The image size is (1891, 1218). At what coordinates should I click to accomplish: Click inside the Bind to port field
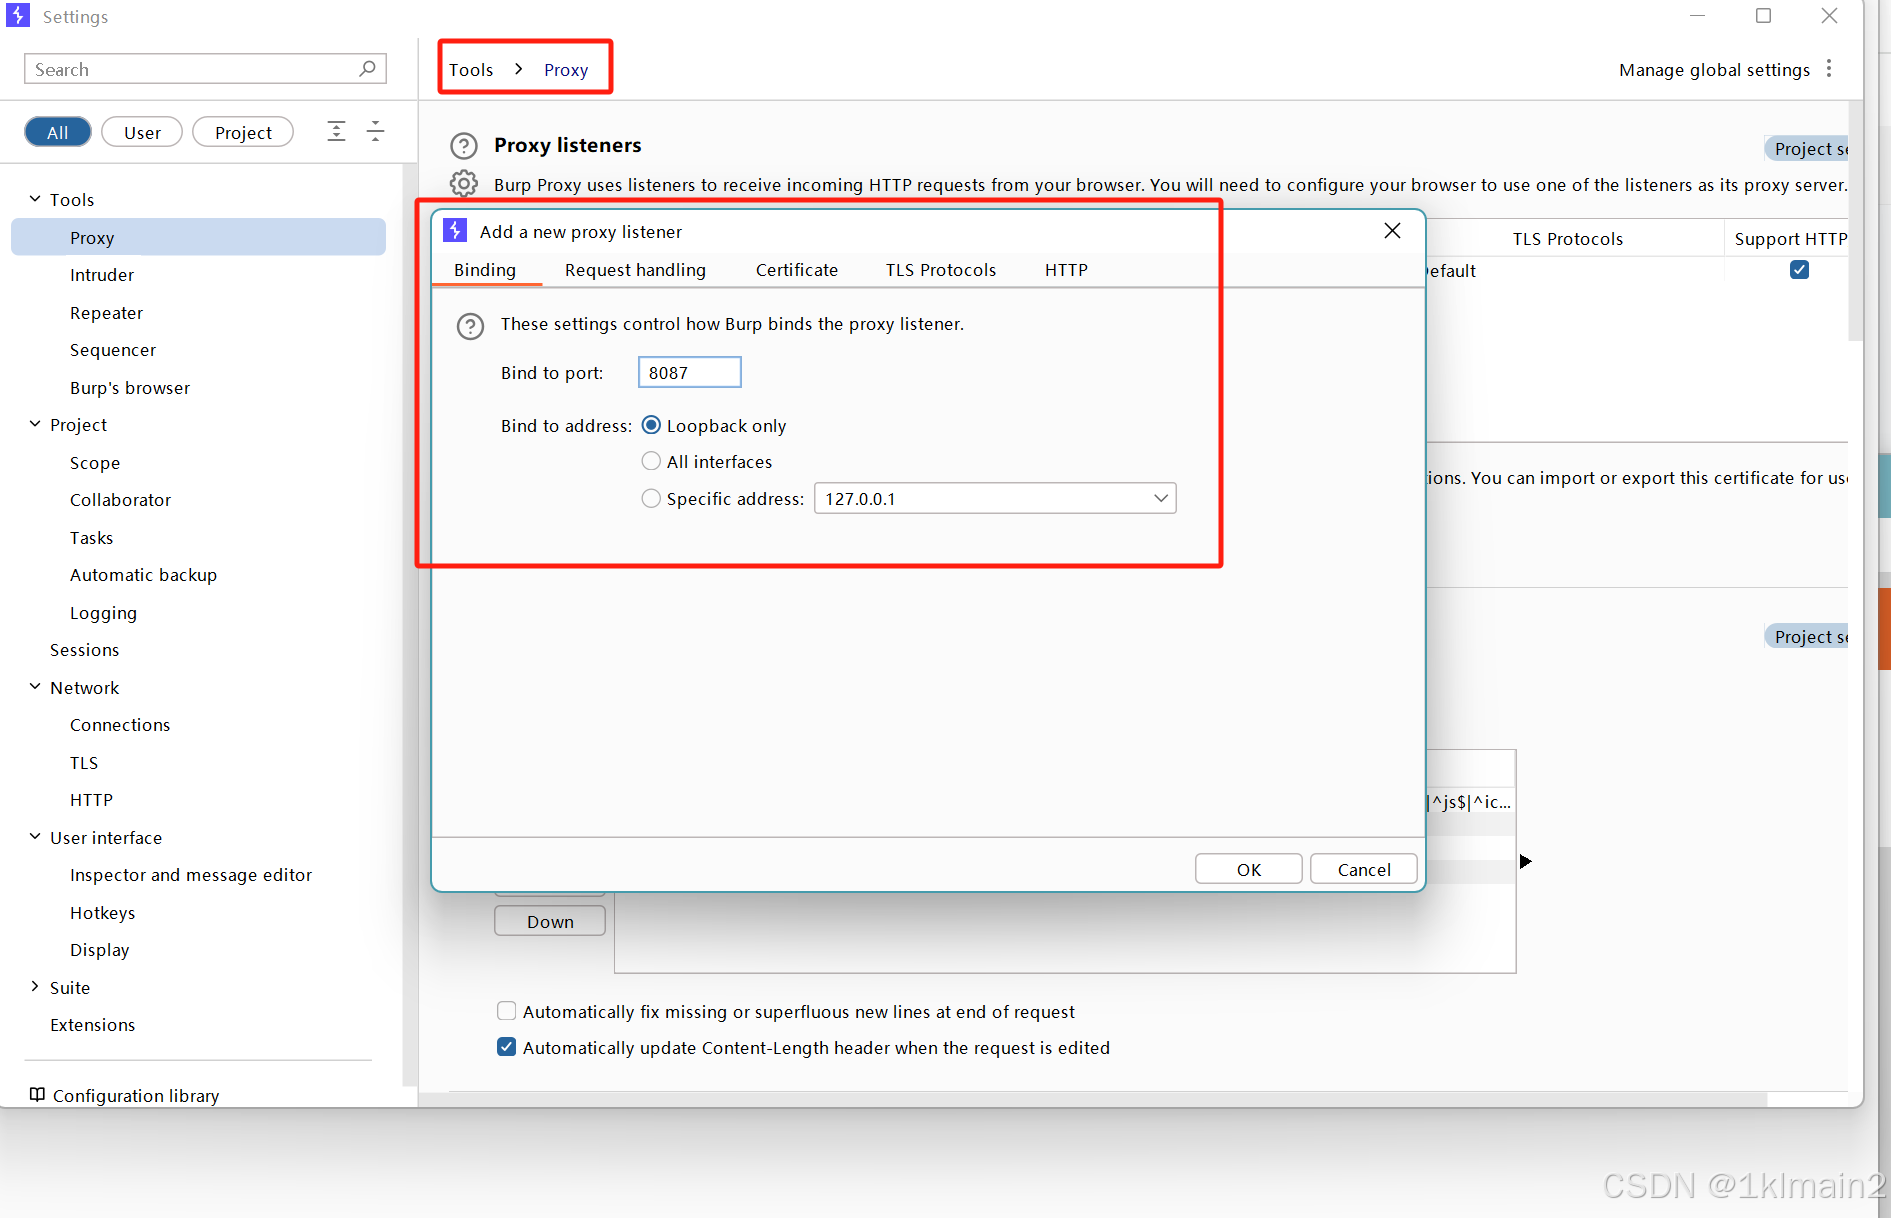coord(689,371)
